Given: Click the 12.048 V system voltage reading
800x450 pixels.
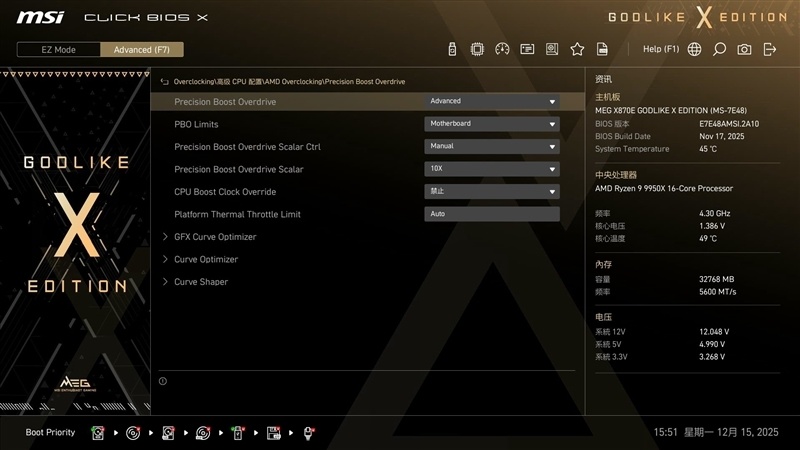Looking at the screenshot, I should pos(714,332).
